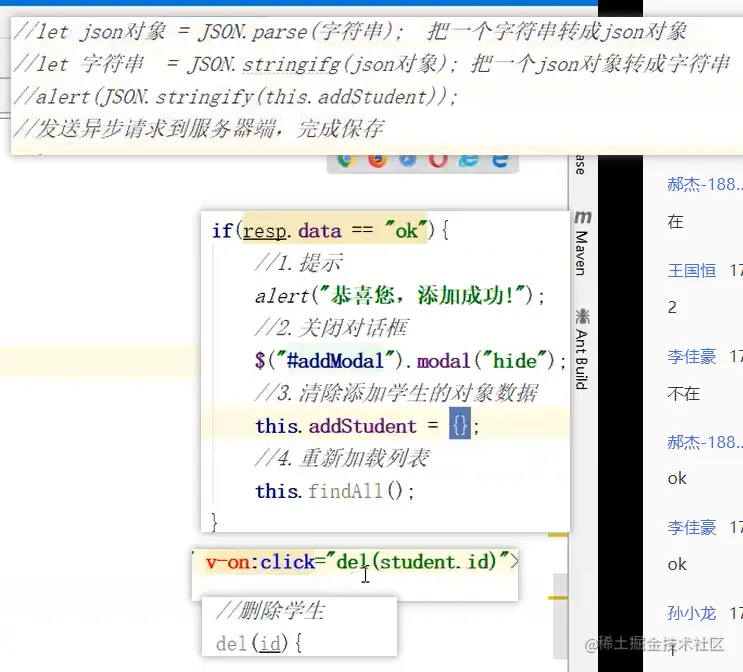The height and width of the screenshot is (672, 743).
Task: Click chat sender name 孙小龙
Action: click(x=692, y=613)
